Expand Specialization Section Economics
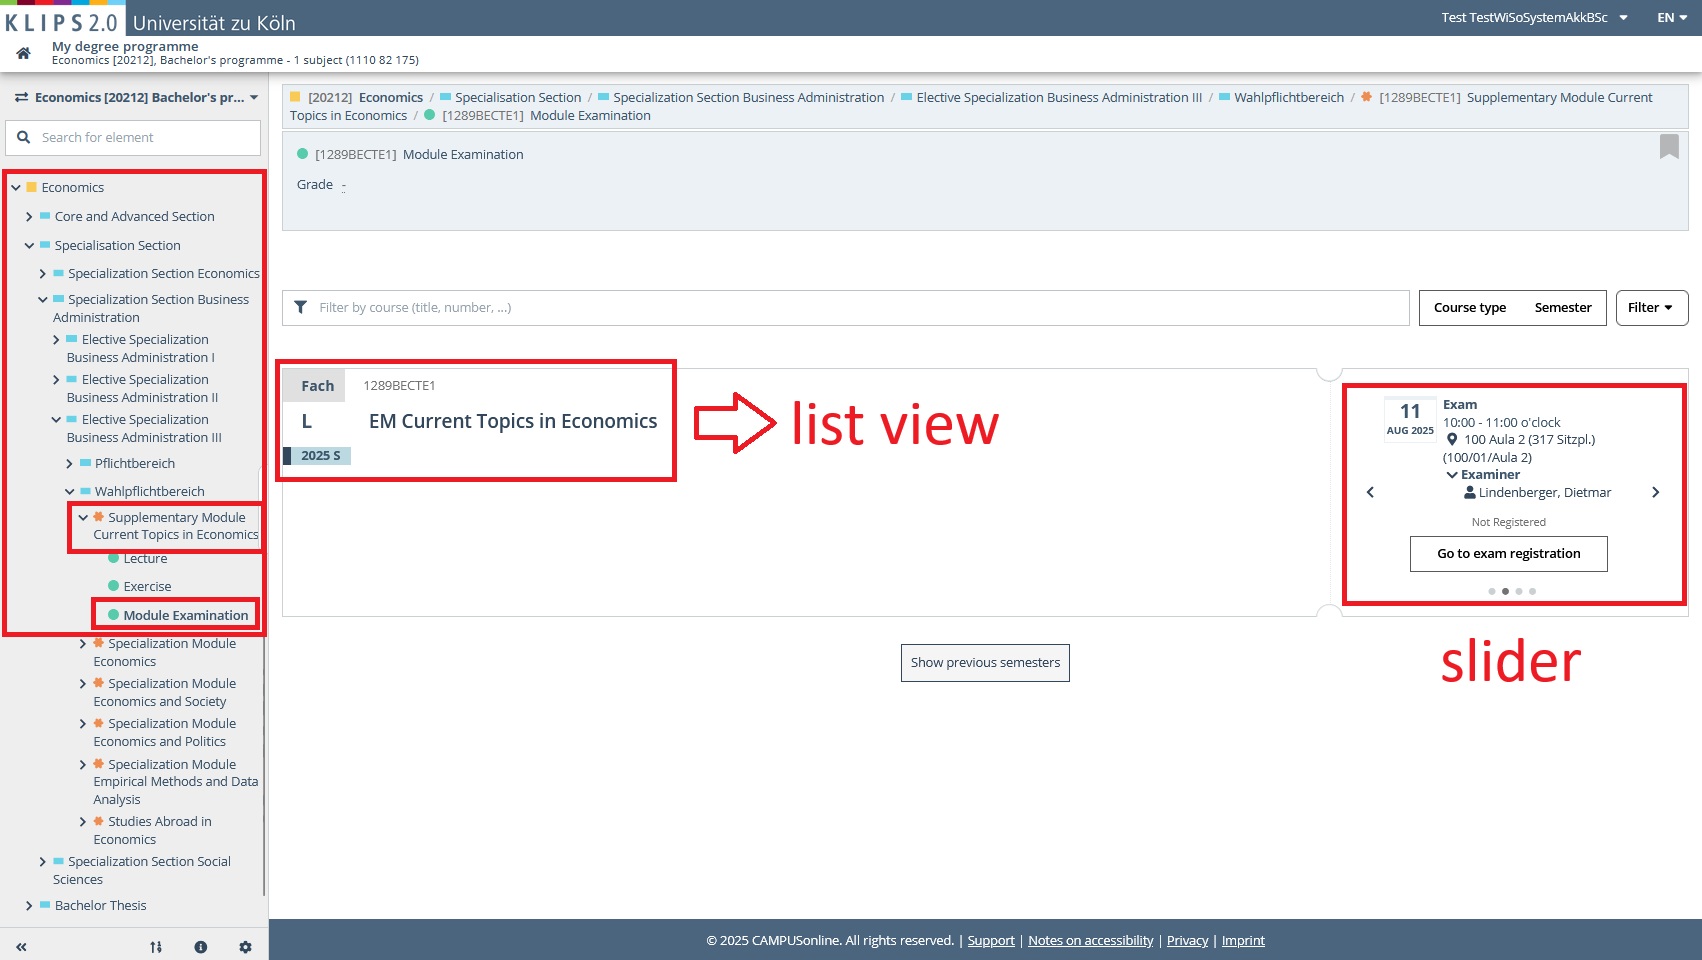Image resolution: width=1702 pixels, height=960 pixels. pyautogui.click(x=43, y=274)
